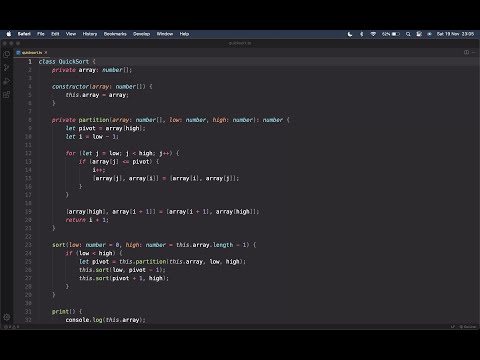The image size is (480, 360).
Task: Close the quicksort file tab
Action: pos(46,53)
